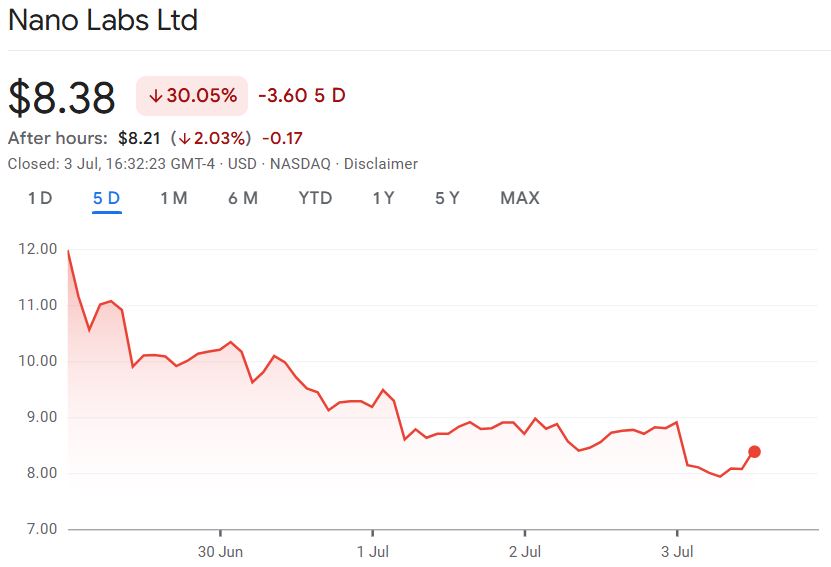Open the Disclaimer link

click(381, 164)
